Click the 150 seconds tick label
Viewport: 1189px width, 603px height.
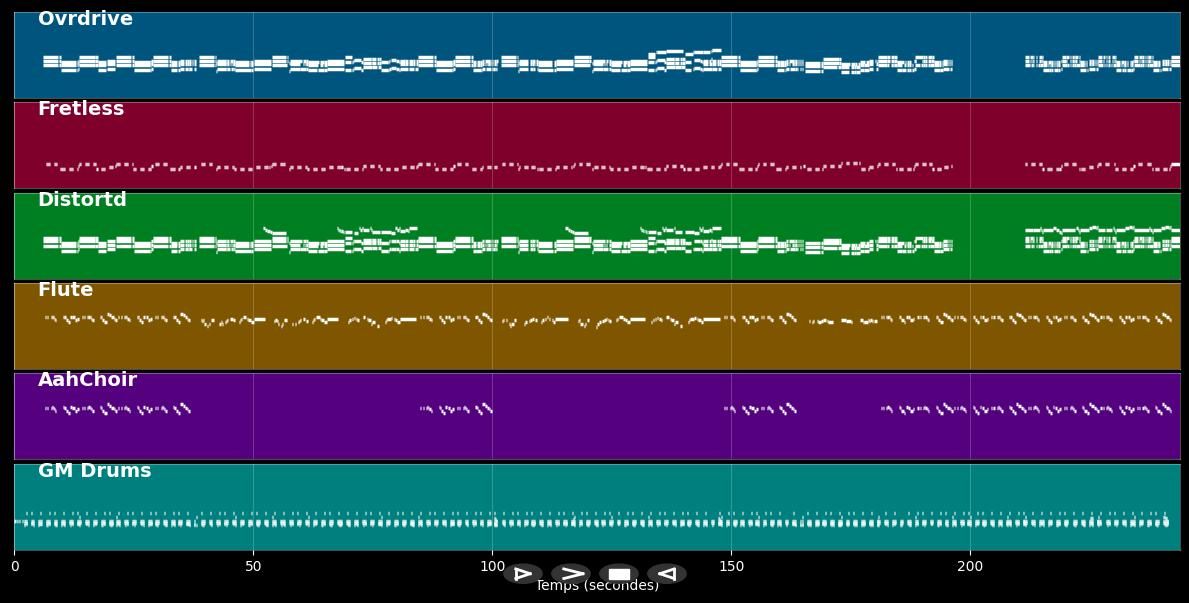pos(731,567)
